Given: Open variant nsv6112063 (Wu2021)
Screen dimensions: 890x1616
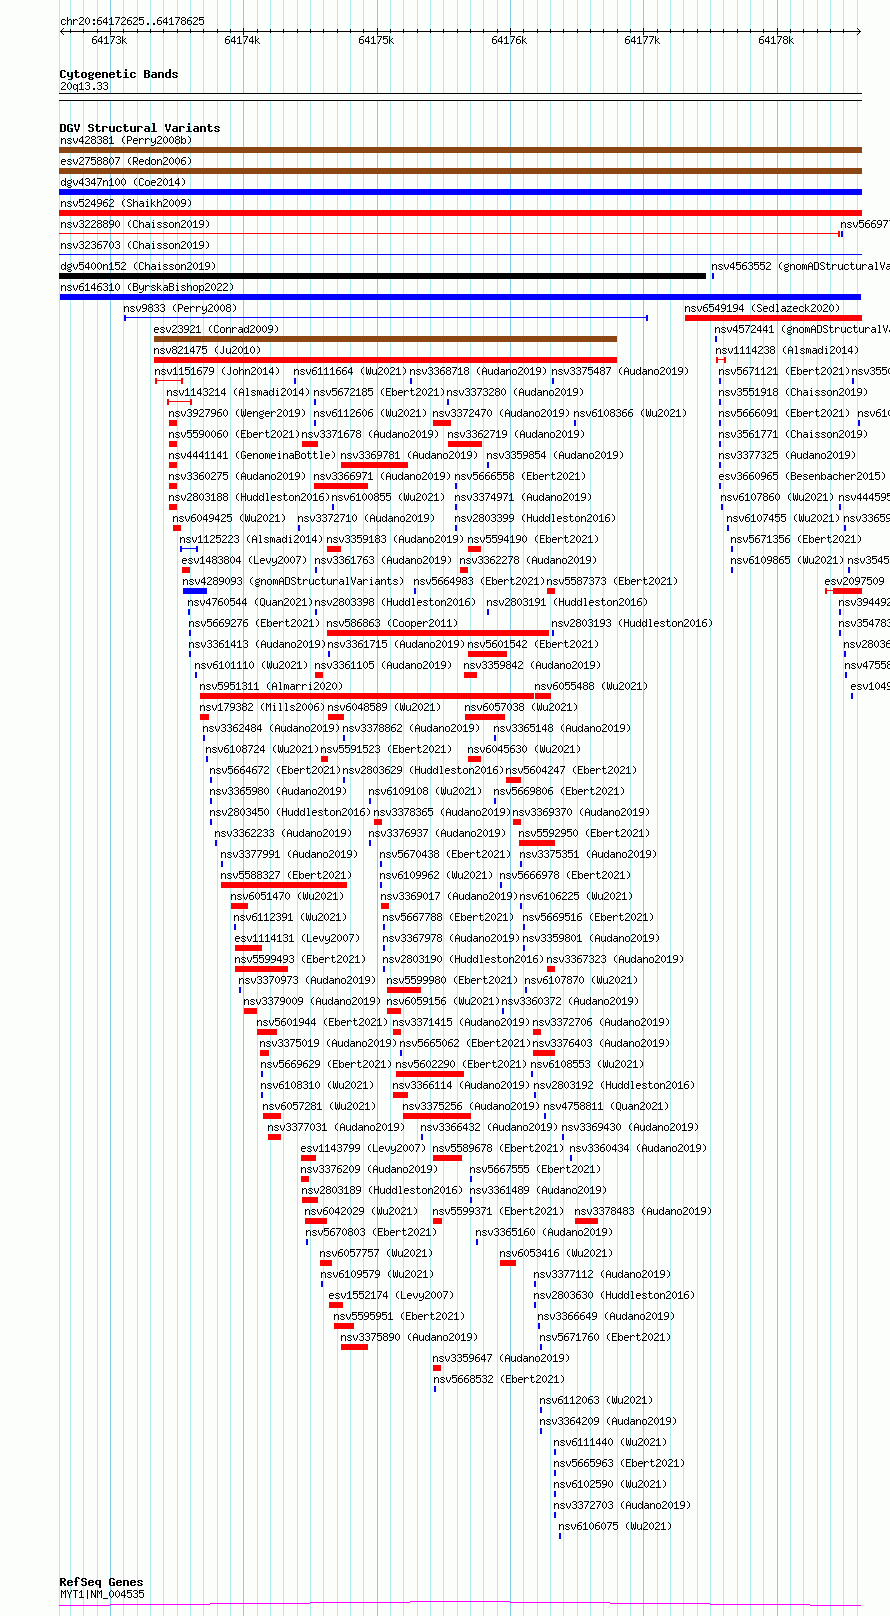Looking at the screenshot, I should point(596,1400).
